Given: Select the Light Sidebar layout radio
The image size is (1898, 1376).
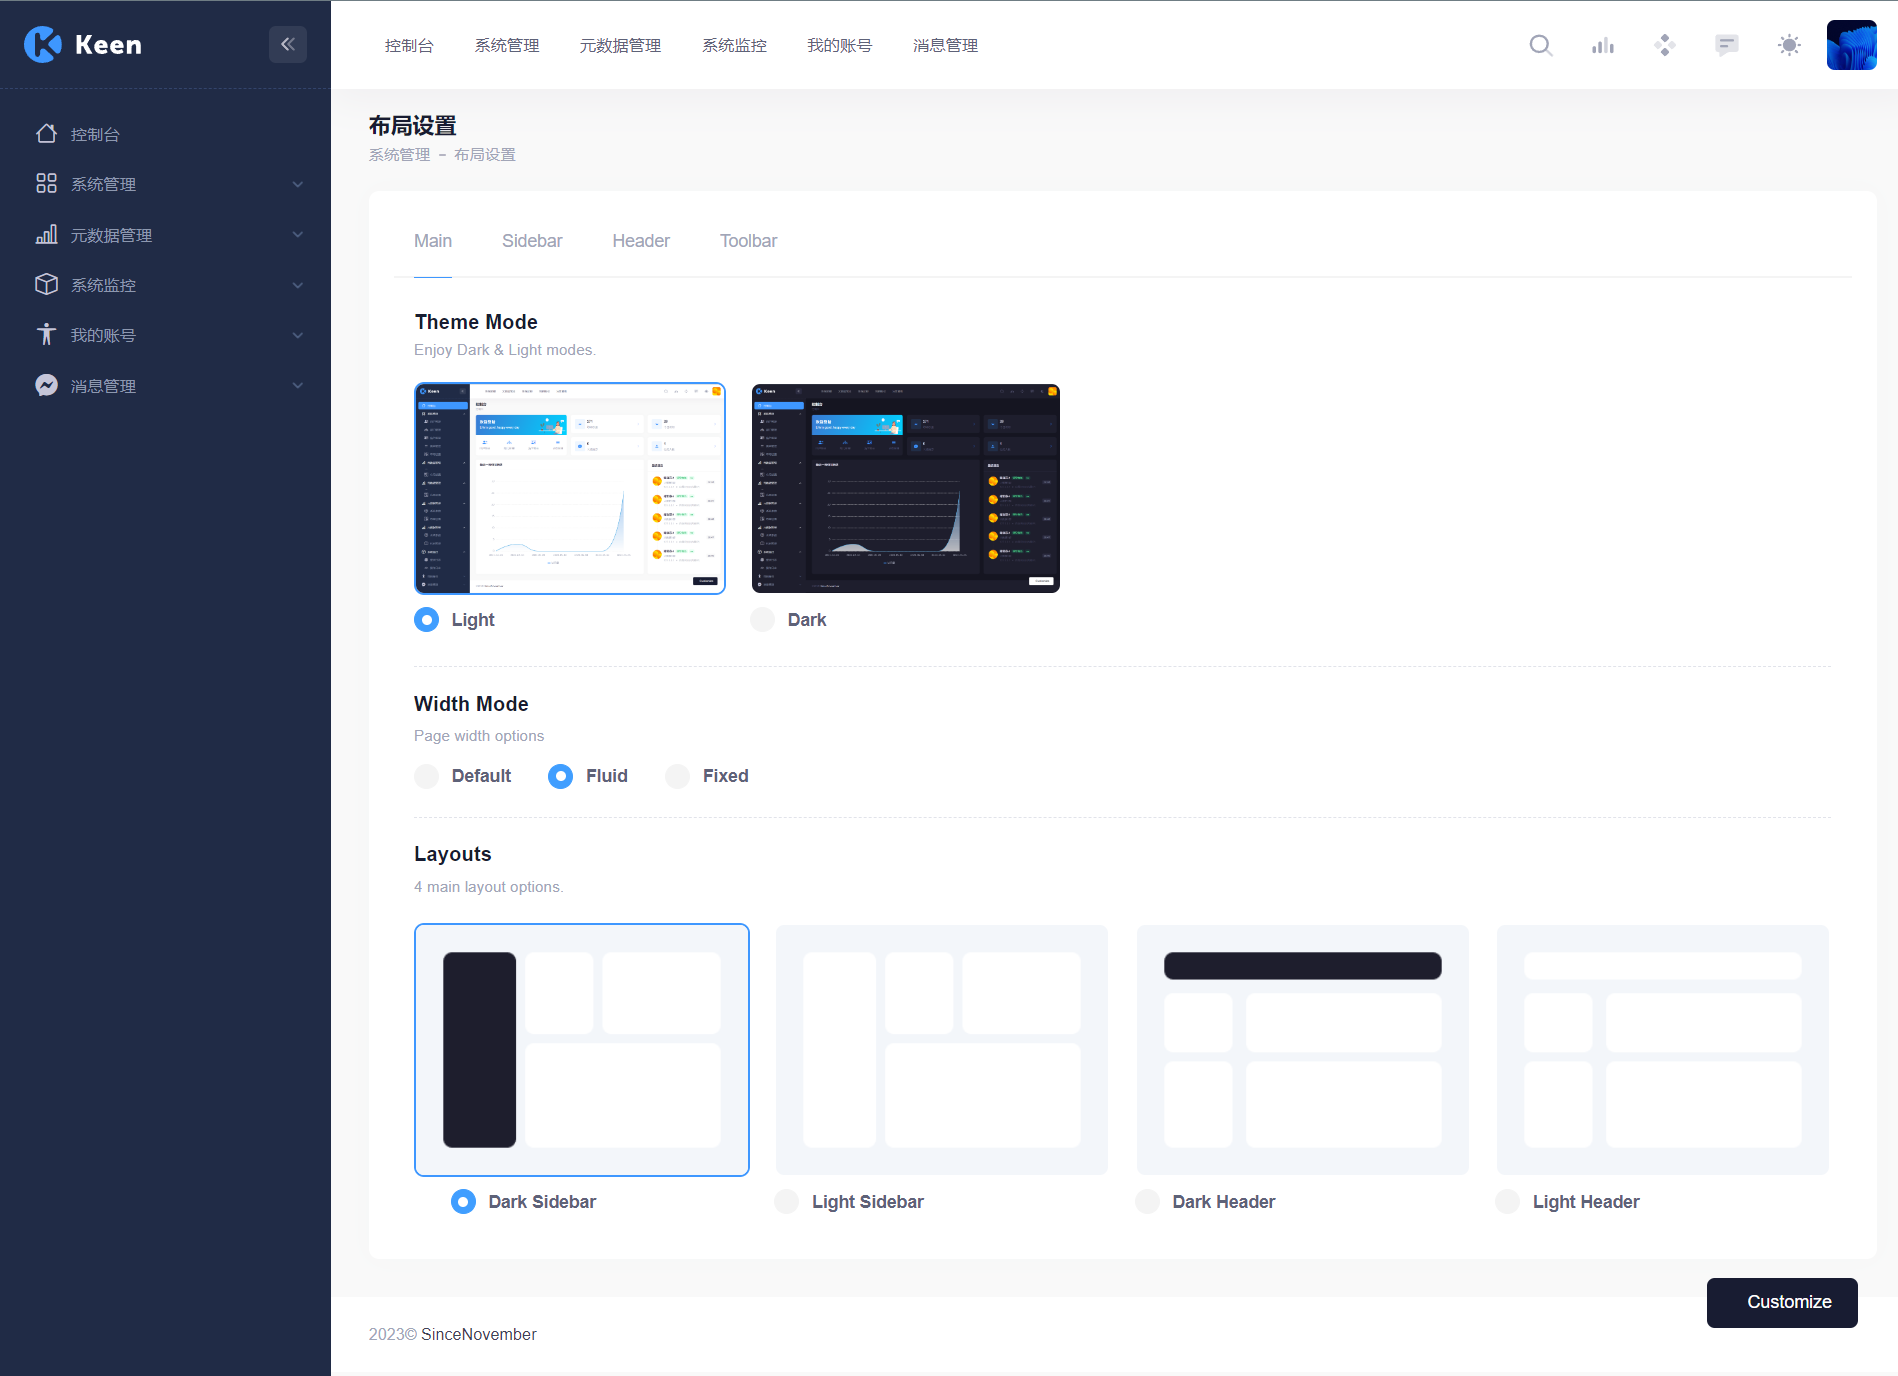Looking at the screenshot, I should 787,1202.
